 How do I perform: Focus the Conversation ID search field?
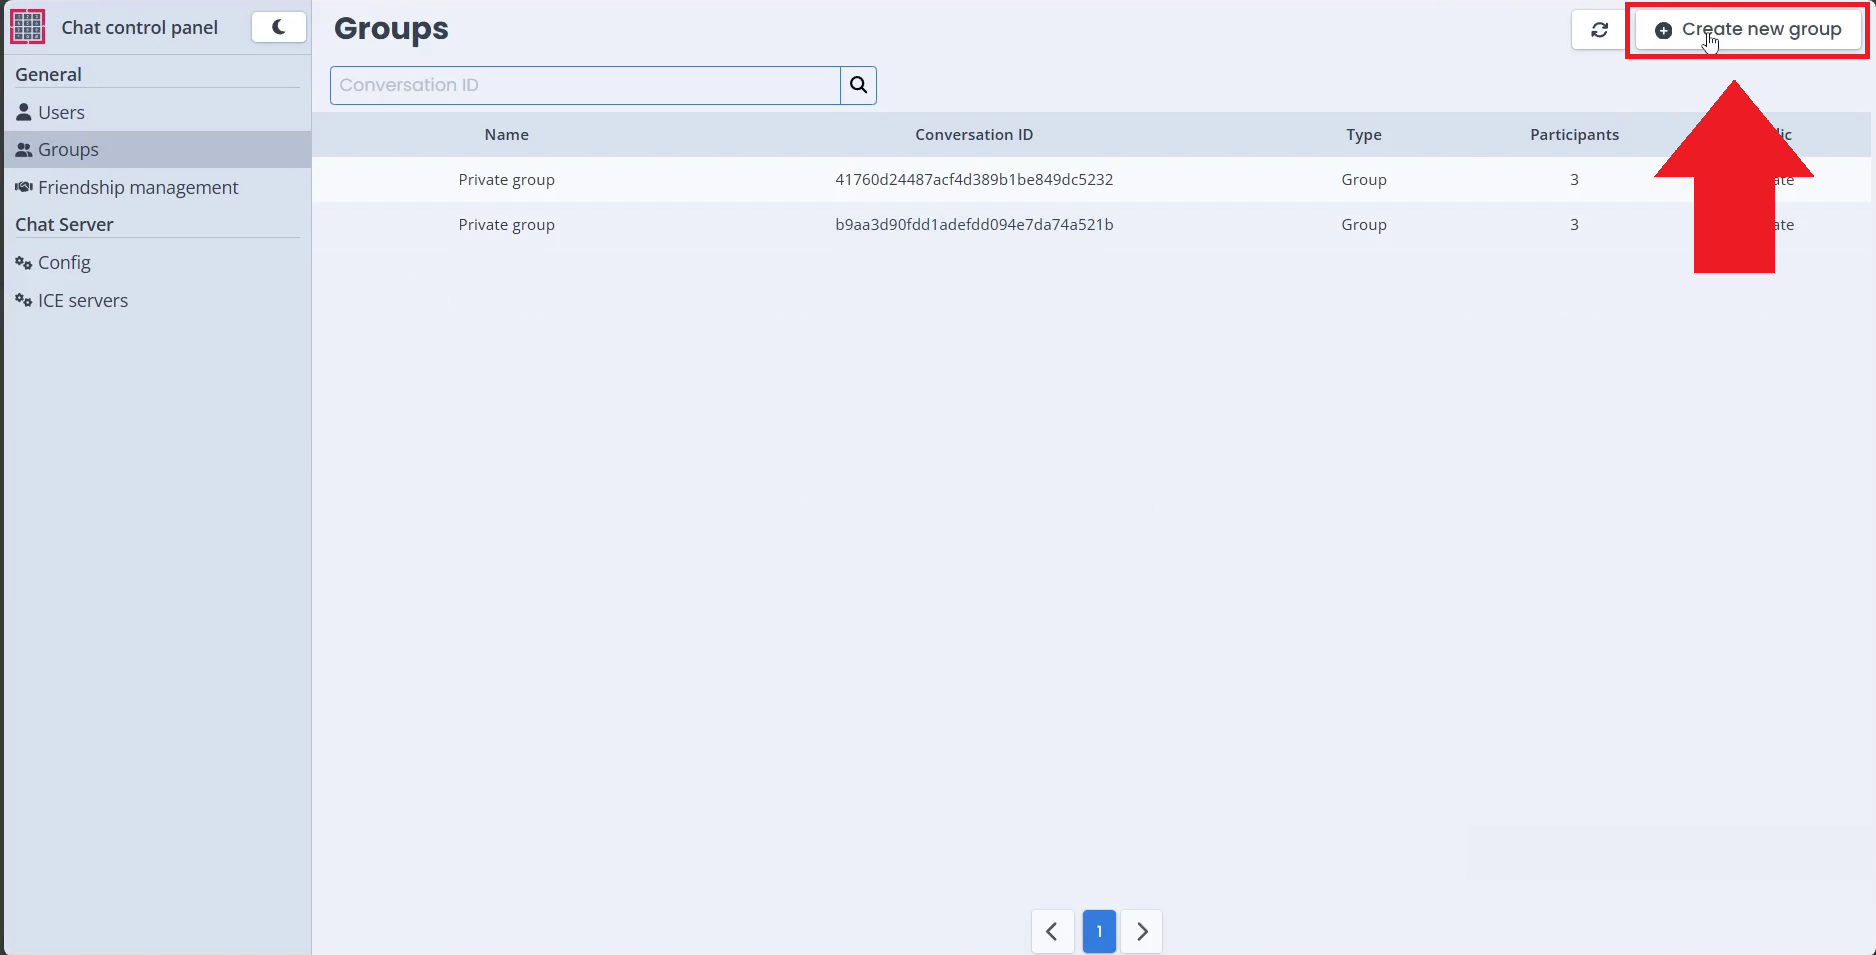(x=585, y=85)
